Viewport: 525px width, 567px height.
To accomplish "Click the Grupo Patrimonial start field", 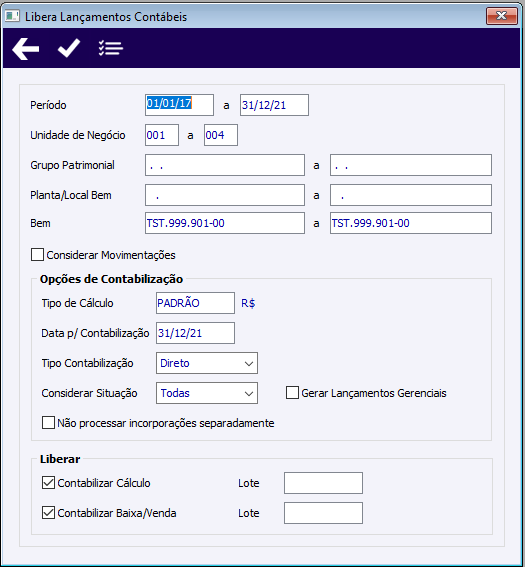I will pos(225,165).
